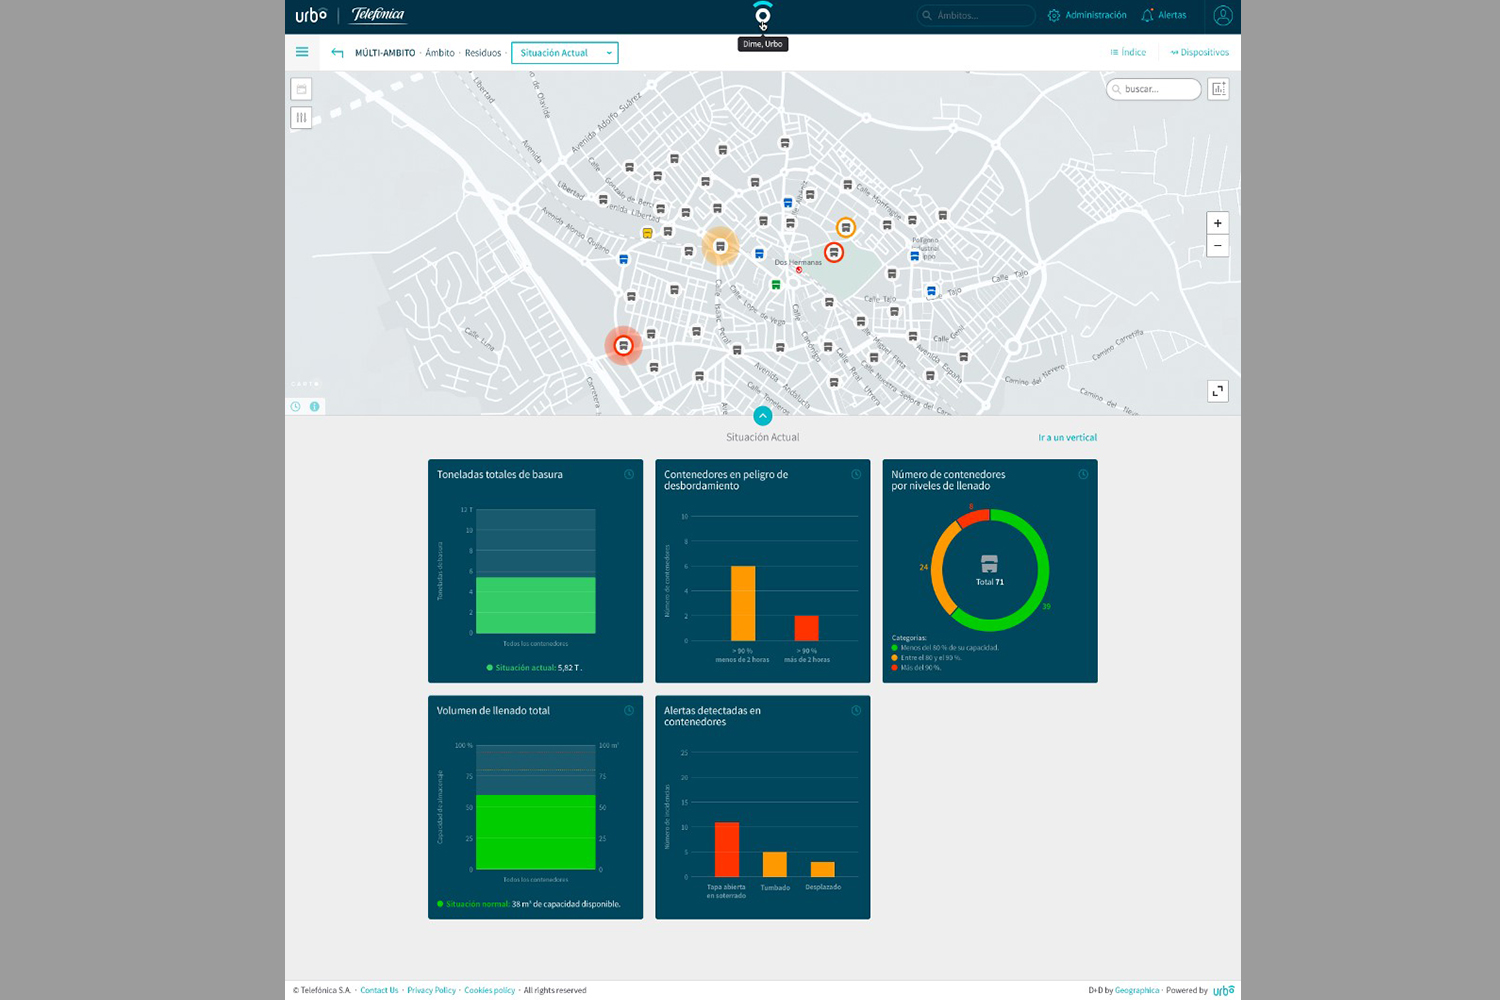Select MÚLTI-AMBITO breadcrumb
This screenshot has height=1000, width=1500.
tap(385, 53)
